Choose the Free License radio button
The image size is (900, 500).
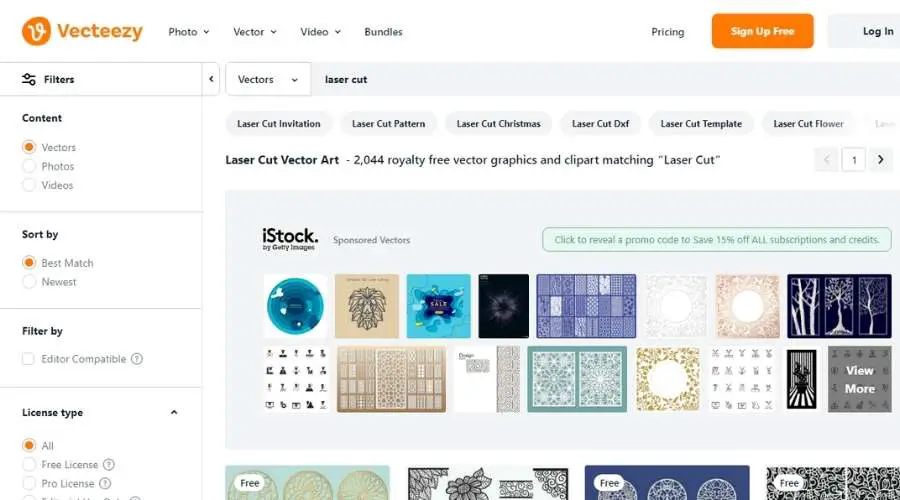29,464
